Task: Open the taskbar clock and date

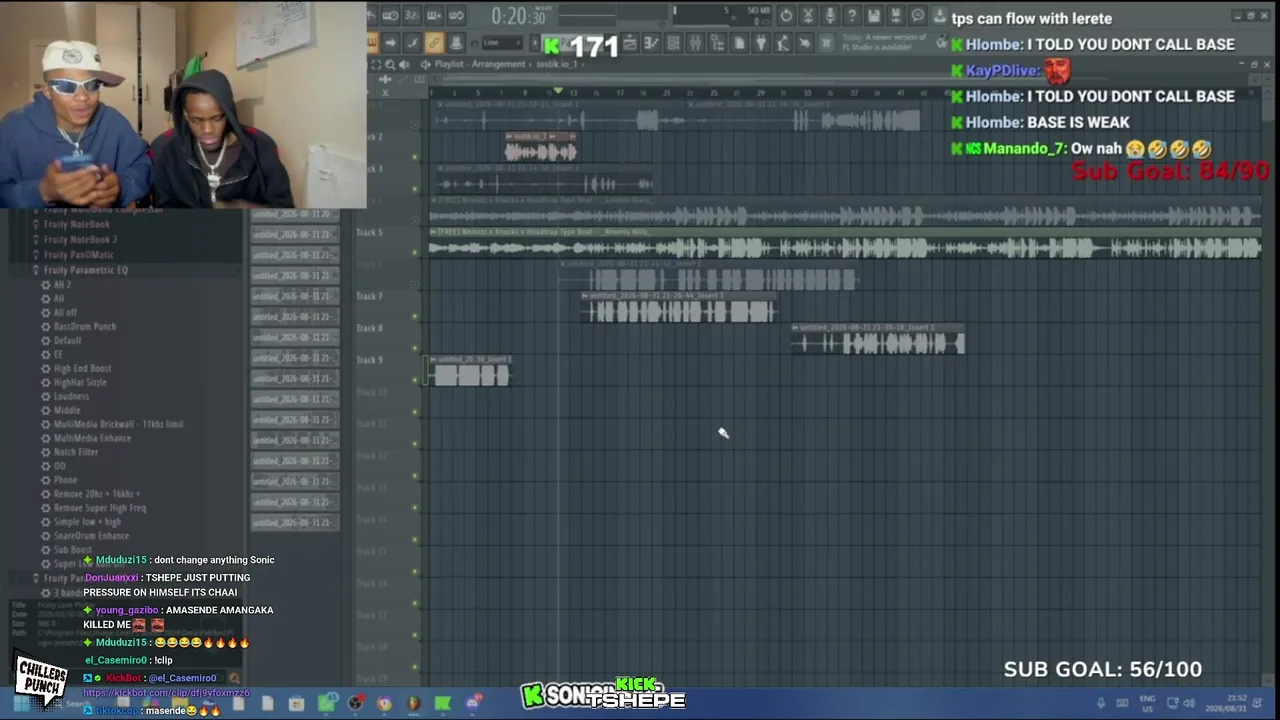Action: pos(1224,702)
